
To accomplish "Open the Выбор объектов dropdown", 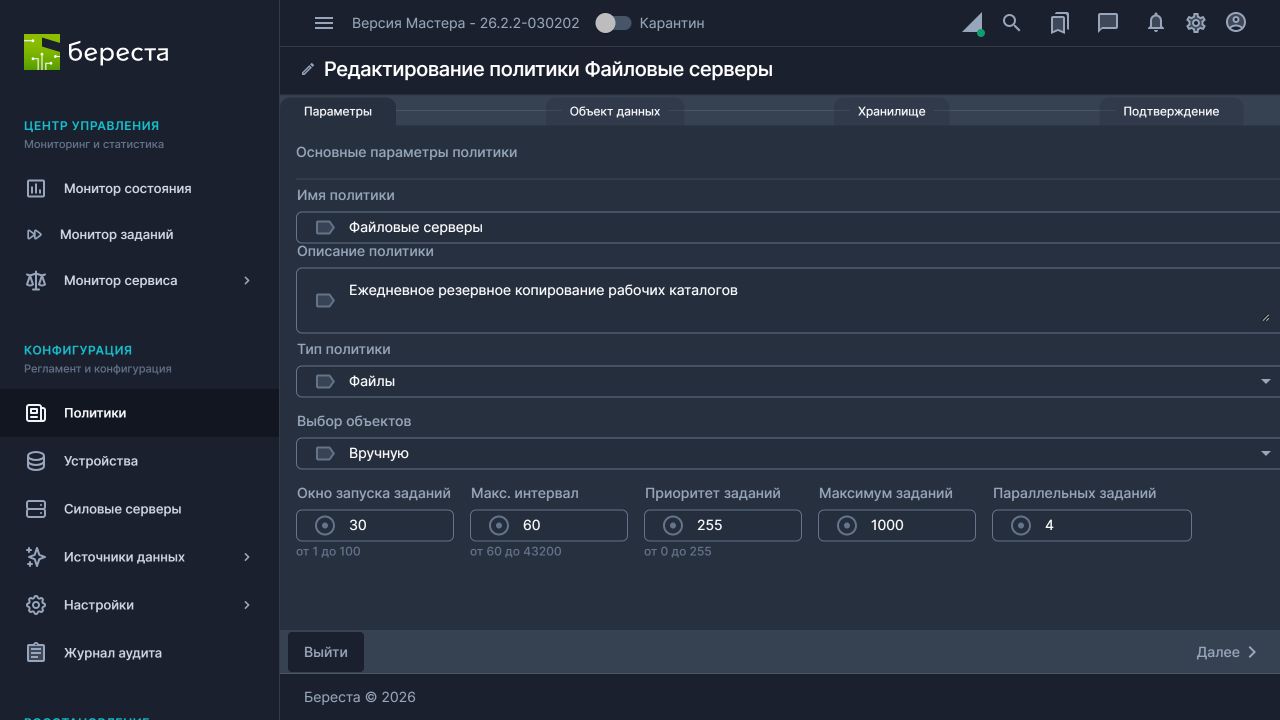I will tap(788, 453).
